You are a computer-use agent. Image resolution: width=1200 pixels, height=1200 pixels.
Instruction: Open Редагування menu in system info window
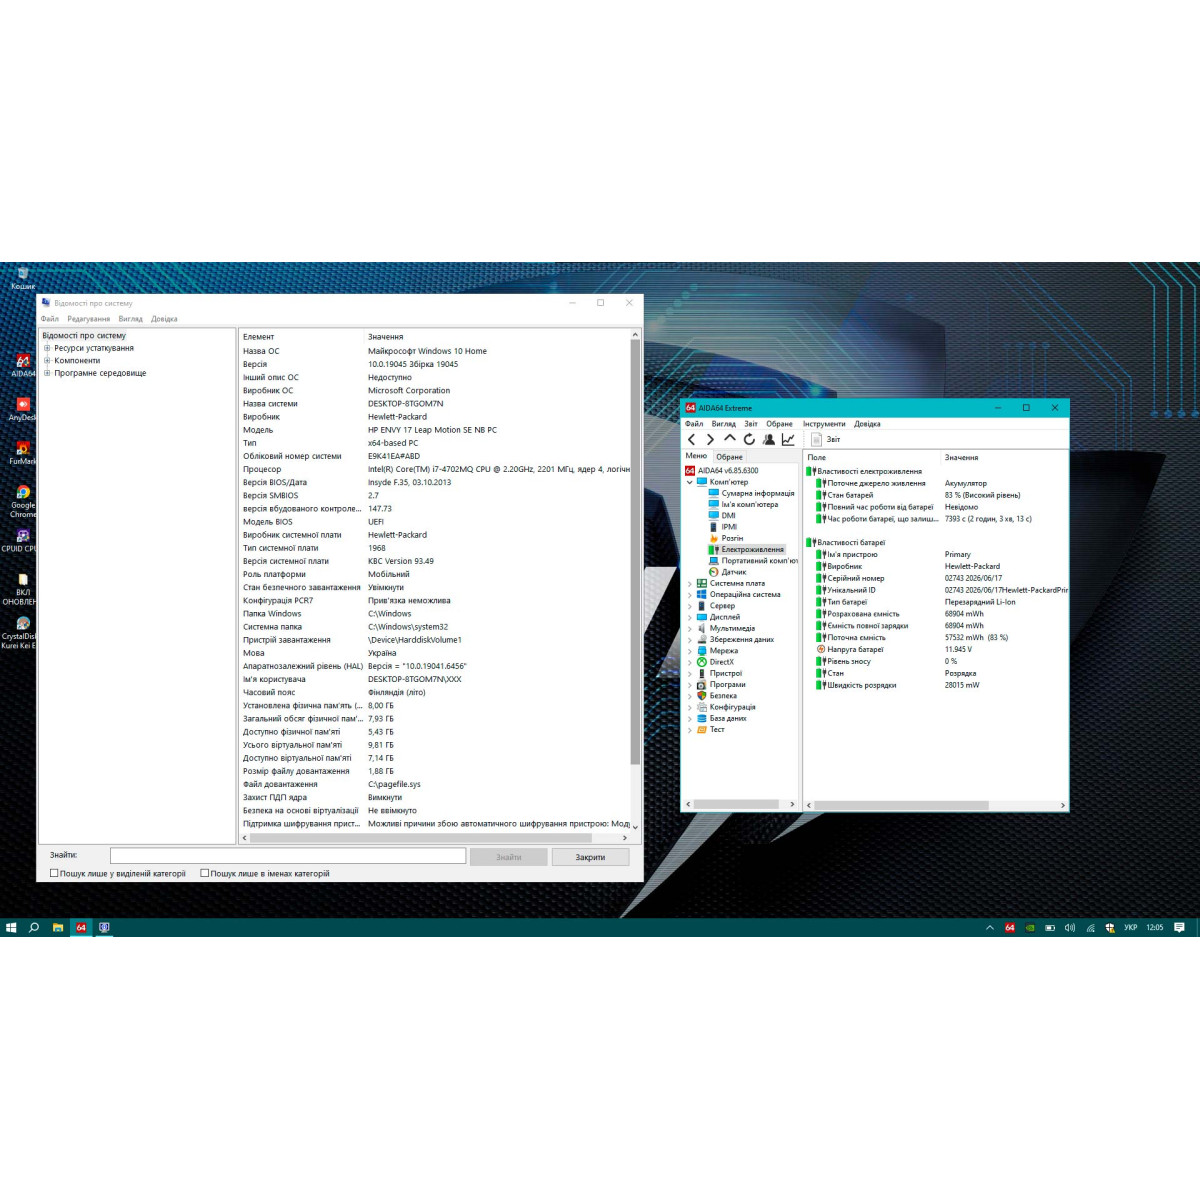click(89, 319)
